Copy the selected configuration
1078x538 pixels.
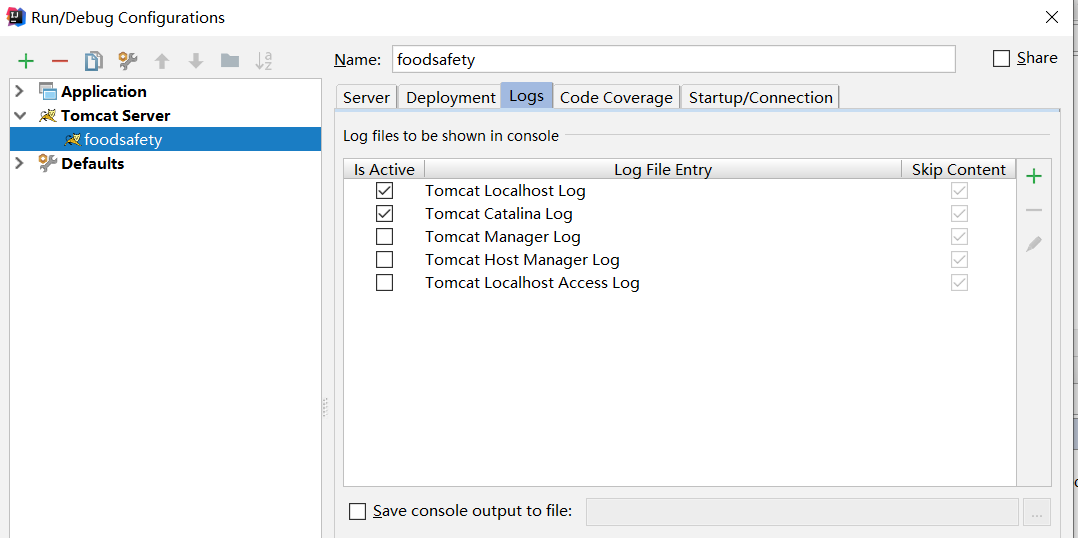tap(93, 61)
